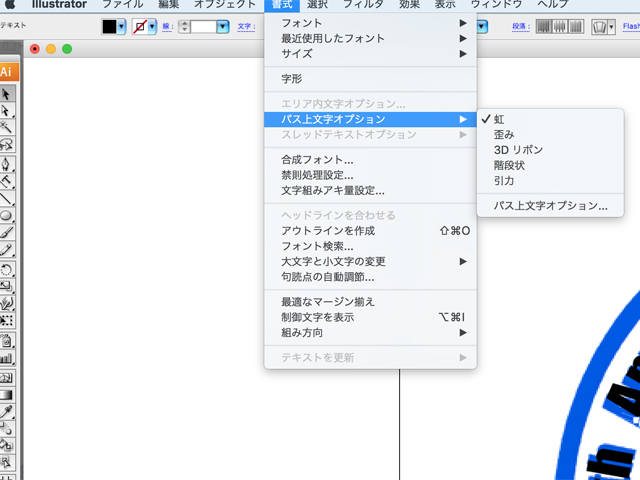The height and width of the screenshot is (480, 640).
Task: Expand the フォント submenu
Action: point(370,23)
